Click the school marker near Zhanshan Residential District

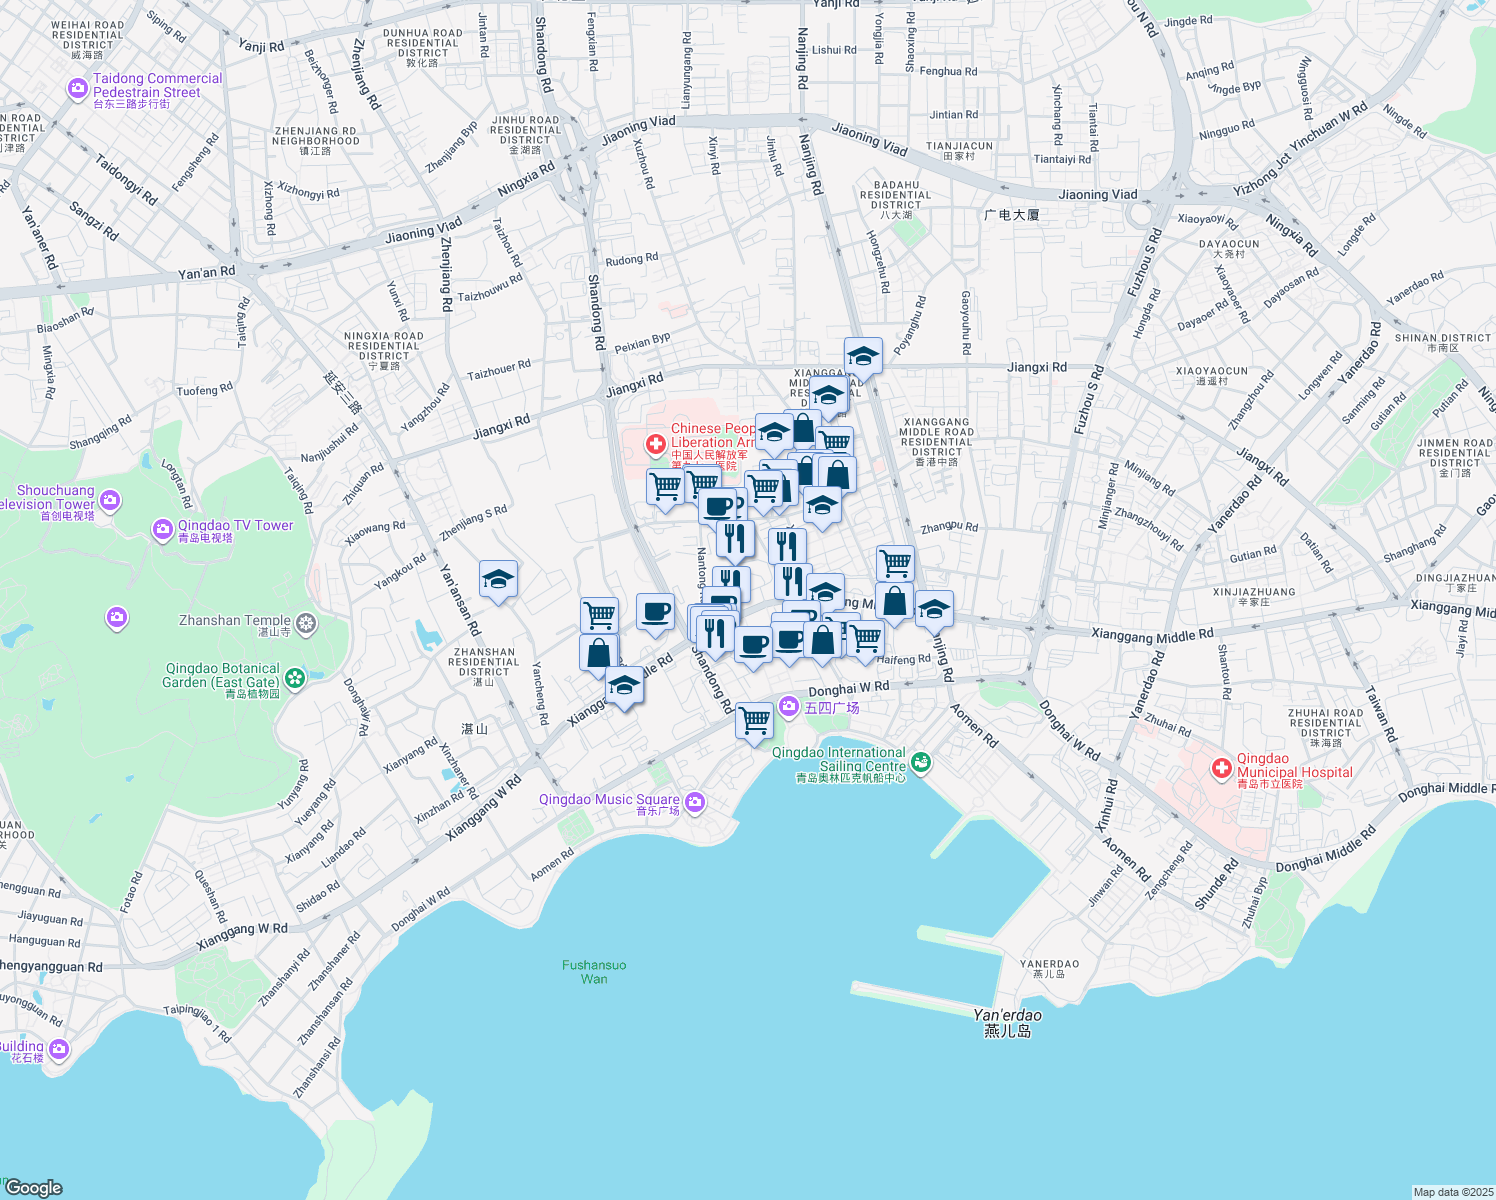[498, 579]
